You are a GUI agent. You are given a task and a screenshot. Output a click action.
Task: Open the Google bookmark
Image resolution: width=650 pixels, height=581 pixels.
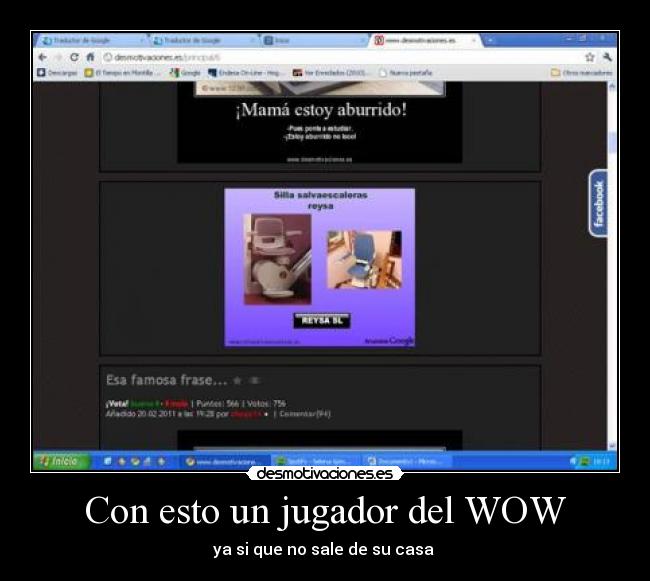(x=185, y=73)
